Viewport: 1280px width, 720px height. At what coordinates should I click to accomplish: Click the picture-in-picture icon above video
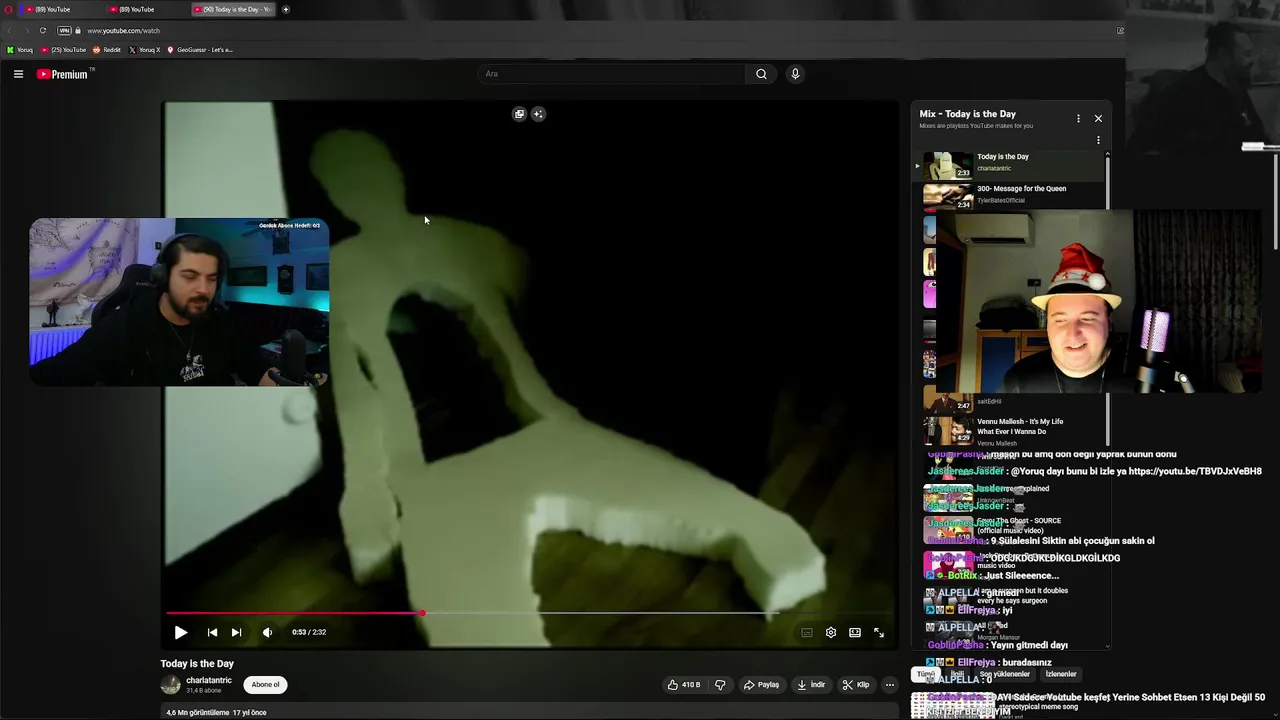[519, 114]
